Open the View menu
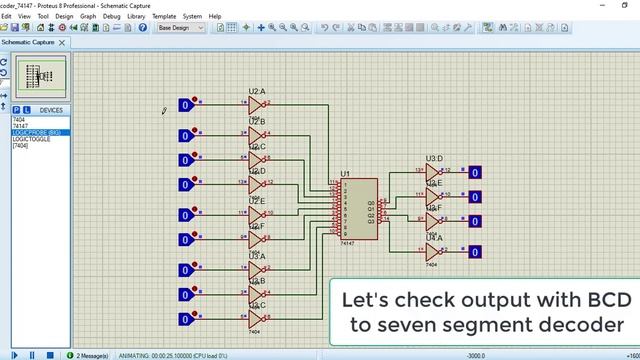 tap(24, 16)
